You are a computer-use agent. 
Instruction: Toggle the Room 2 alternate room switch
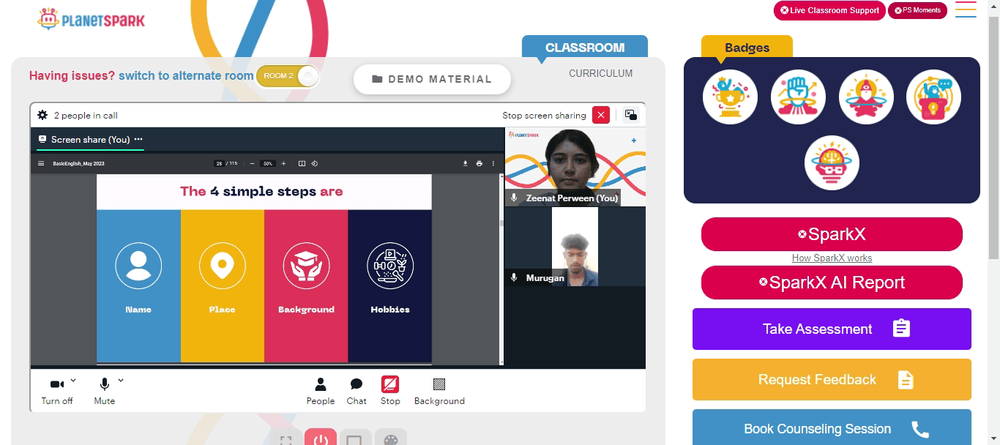(x=287, y=76)
